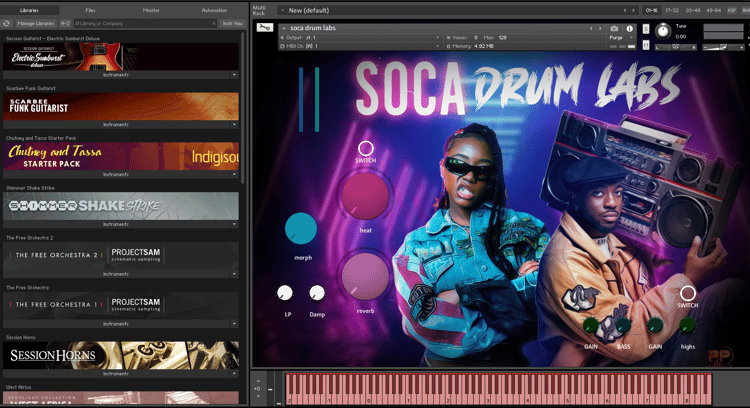Expand Chutney and Tassa Instruments arrow

click(234, 175)
